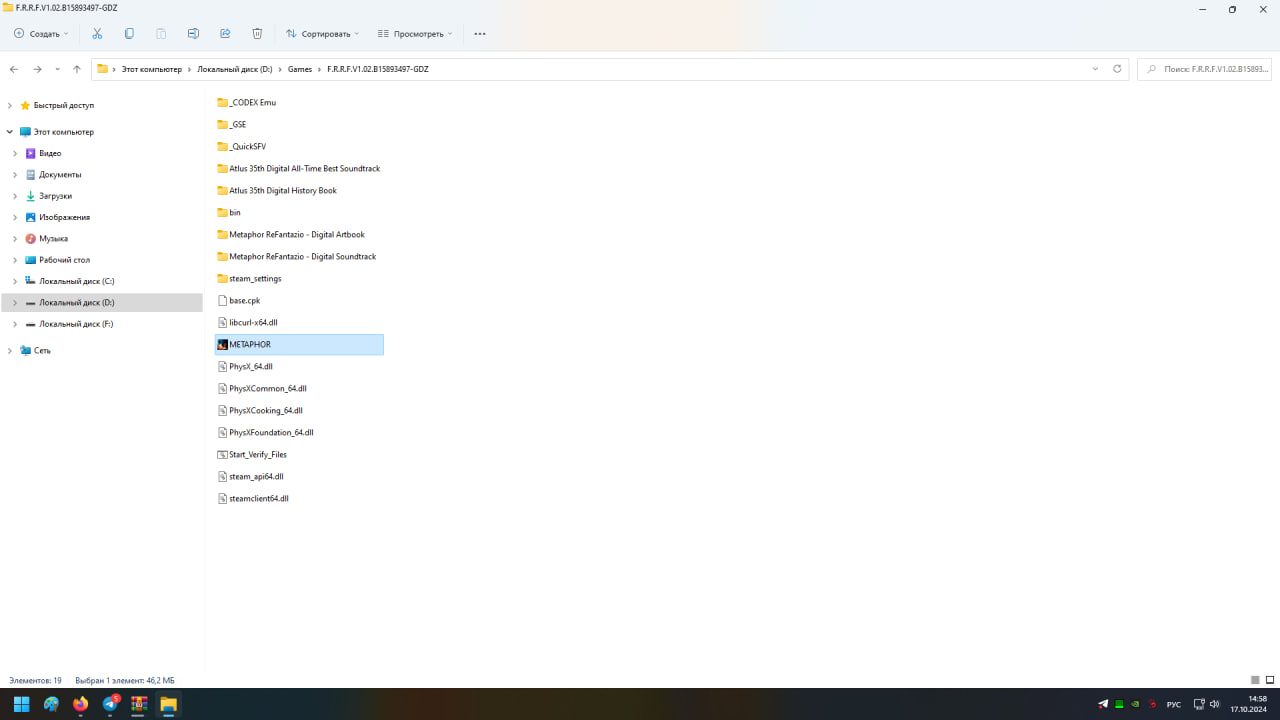The width and height of the screenshot is (1280, 720).
Task: Click Games in the address breadcrumb
Action: click(x=300, y=69)
